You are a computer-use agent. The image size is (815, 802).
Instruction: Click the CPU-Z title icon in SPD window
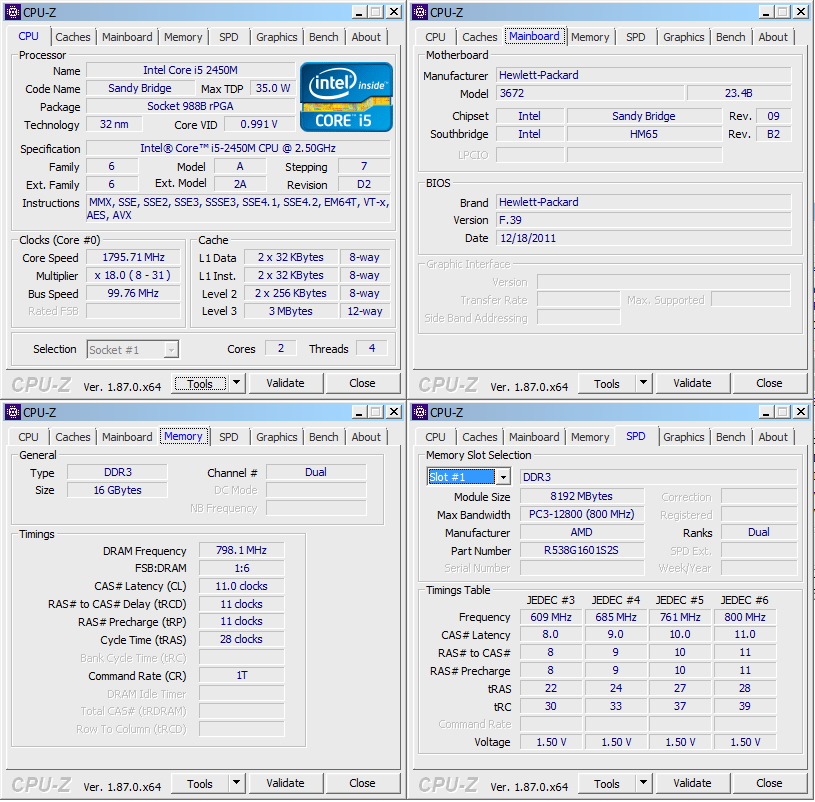pyautogui.click(x=419, y=412)
